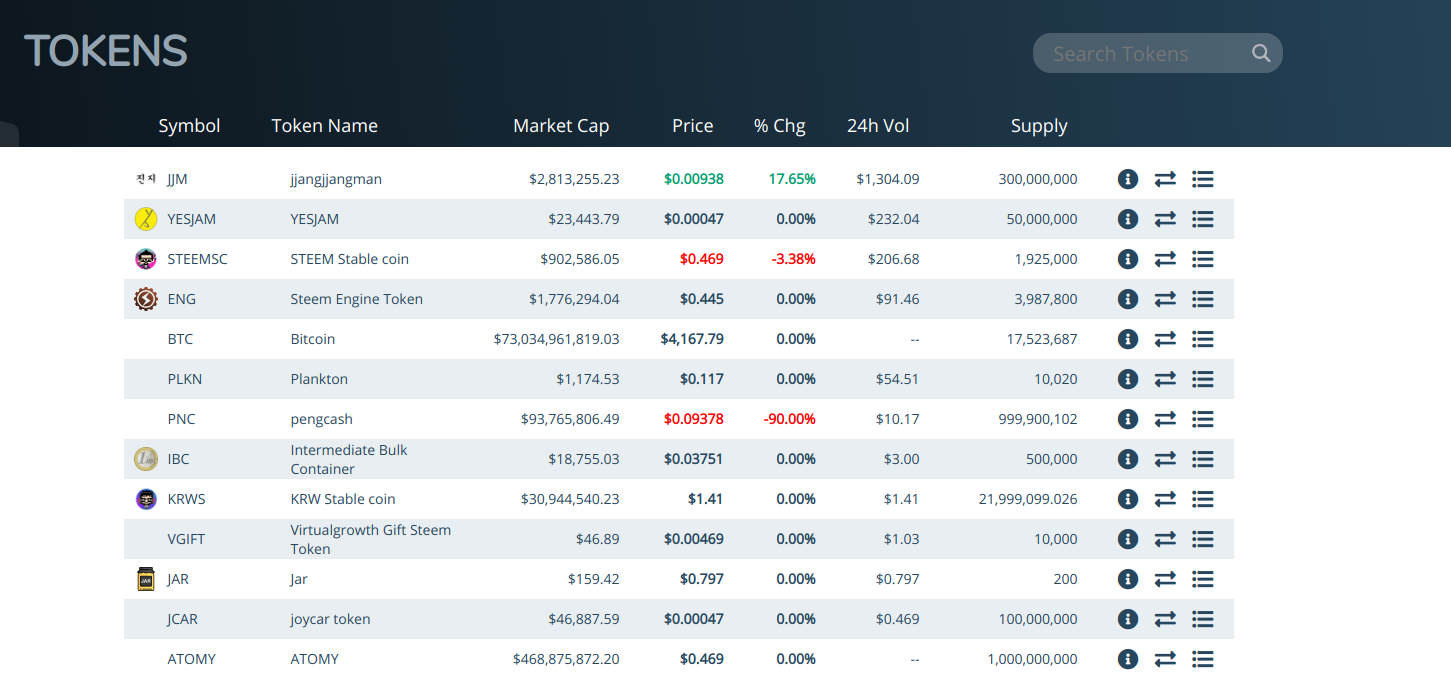This screenshot has height=676, width=1451.
Task: Sort by % Chg column header
Action: tap(780, 126)
